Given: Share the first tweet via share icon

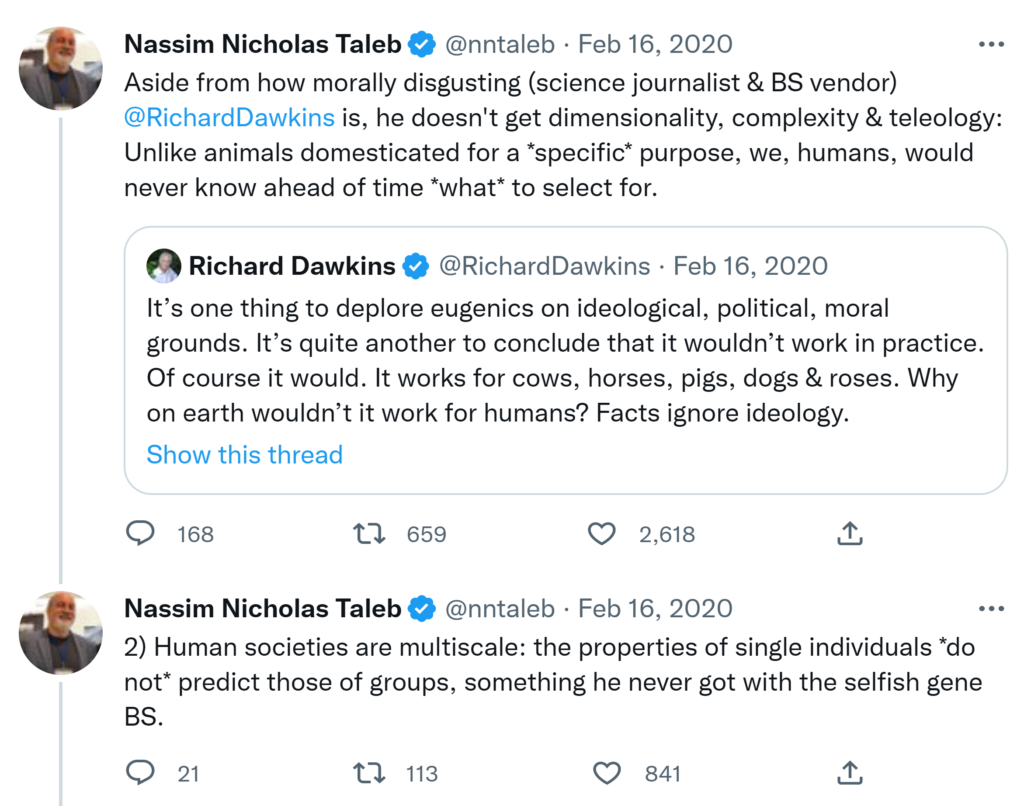Looking at the screenshot, I should 849,534.
